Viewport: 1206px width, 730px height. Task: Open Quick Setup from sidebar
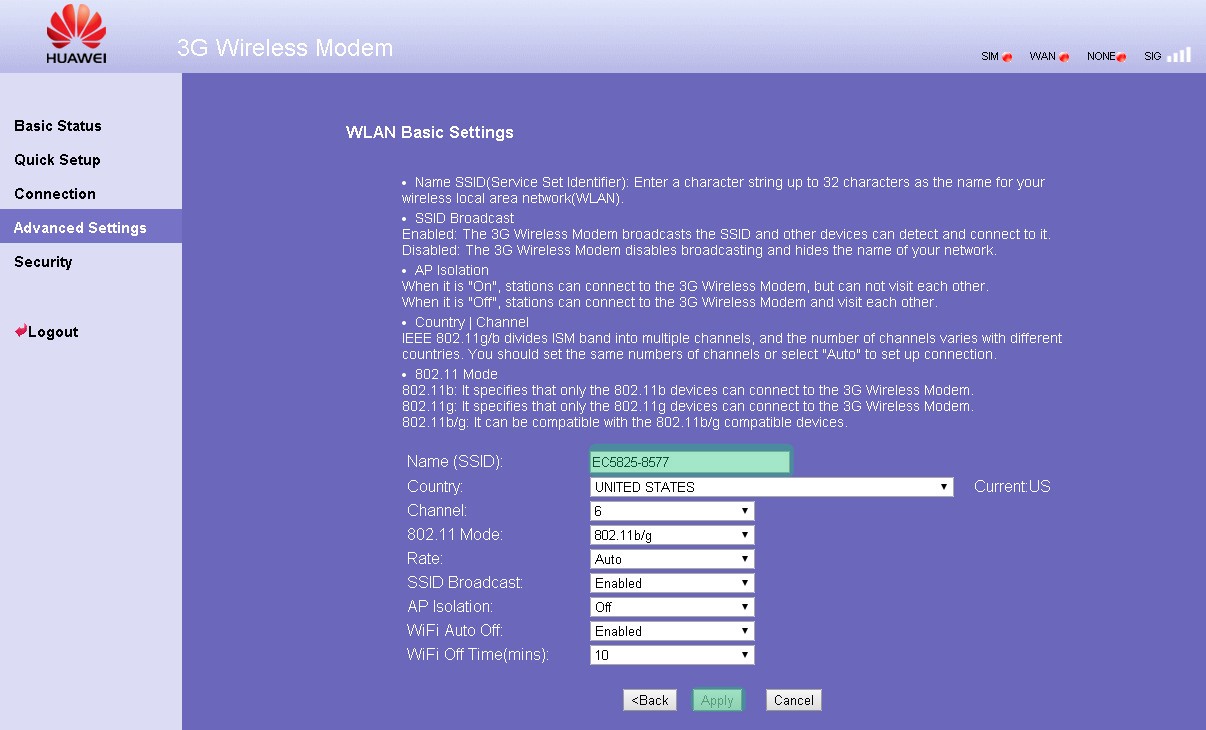pos(57,160)
